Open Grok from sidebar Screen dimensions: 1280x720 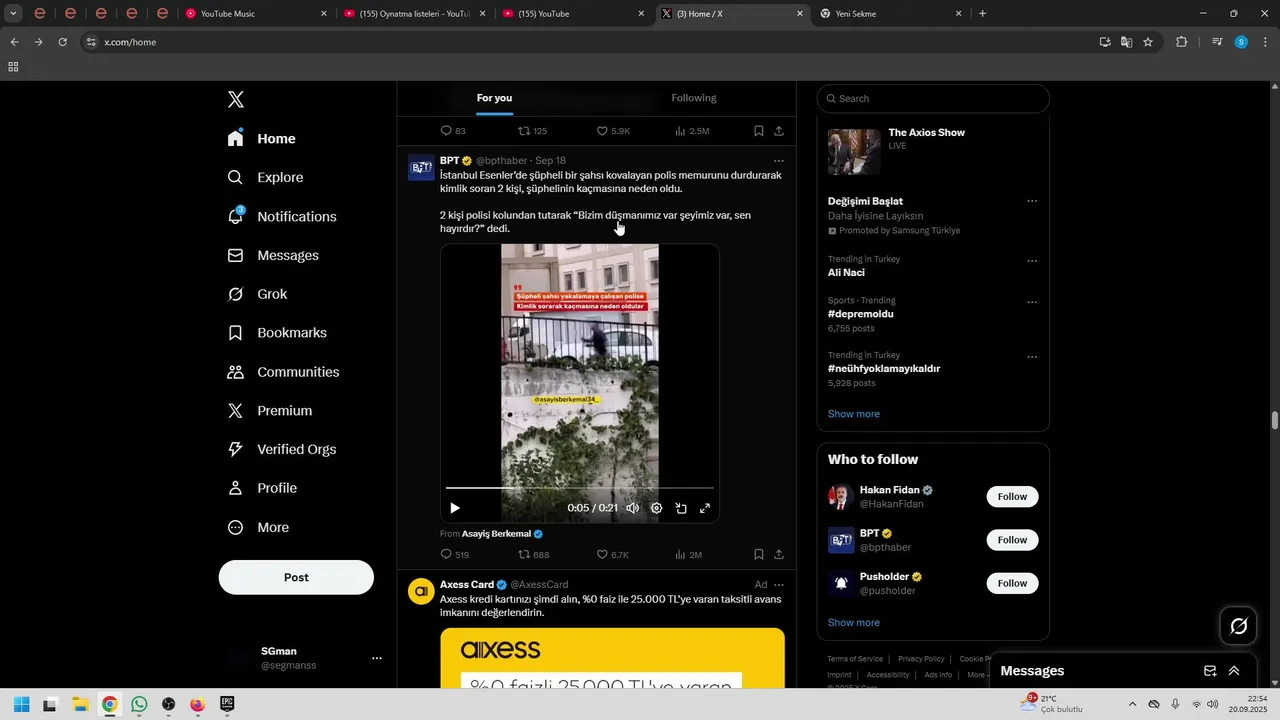257,294
